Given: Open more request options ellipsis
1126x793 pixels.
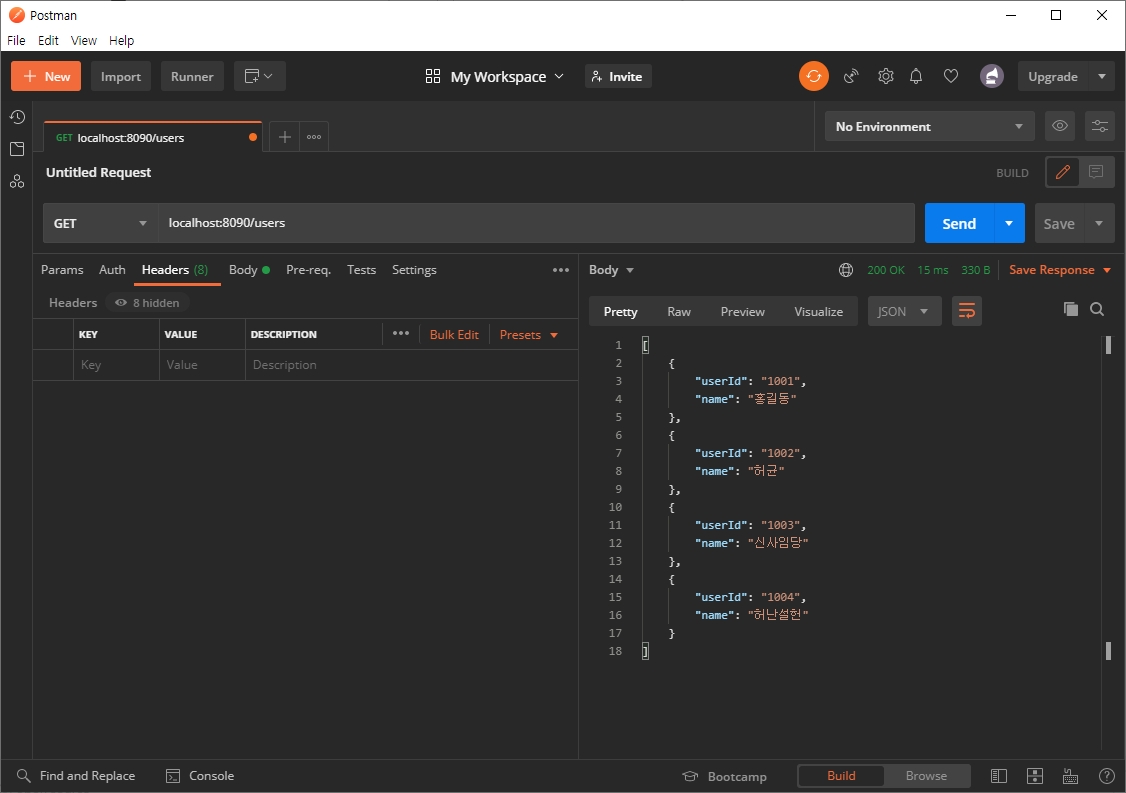Looking at the screenshot, I should (561, 270).
